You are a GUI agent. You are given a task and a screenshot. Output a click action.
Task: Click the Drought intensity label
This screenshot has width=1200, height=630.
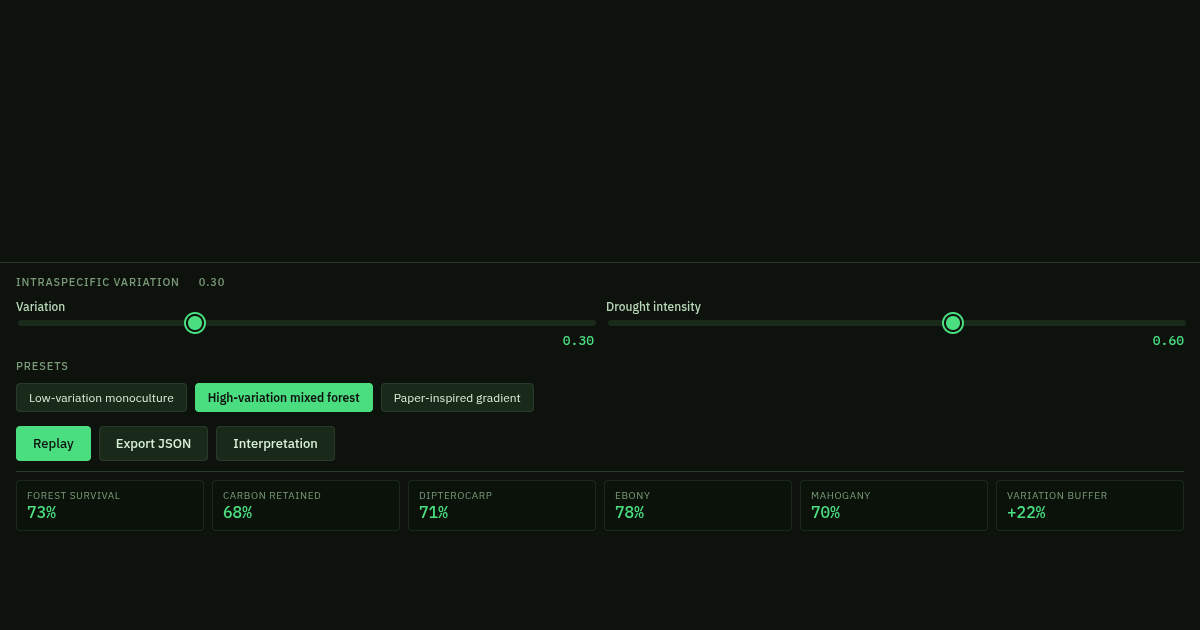click(653, 307)
